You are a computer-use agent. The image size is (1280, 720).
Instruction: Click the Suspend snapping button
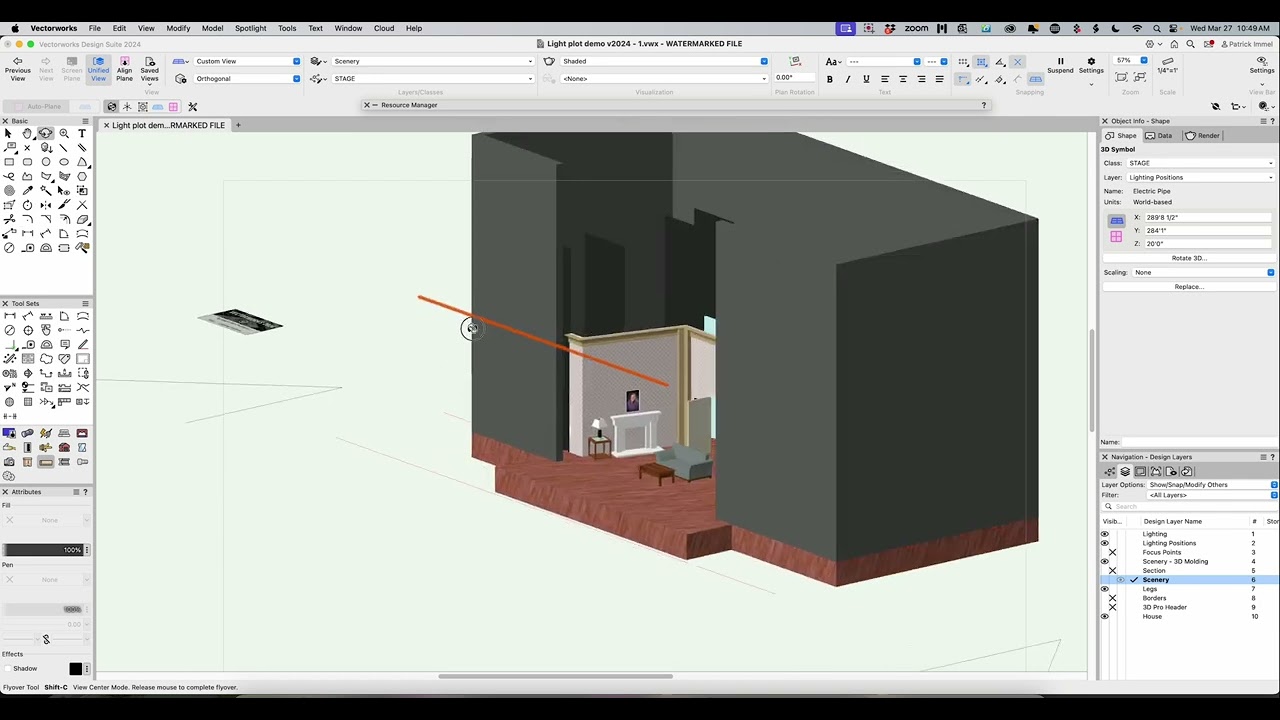(1061, 65)
